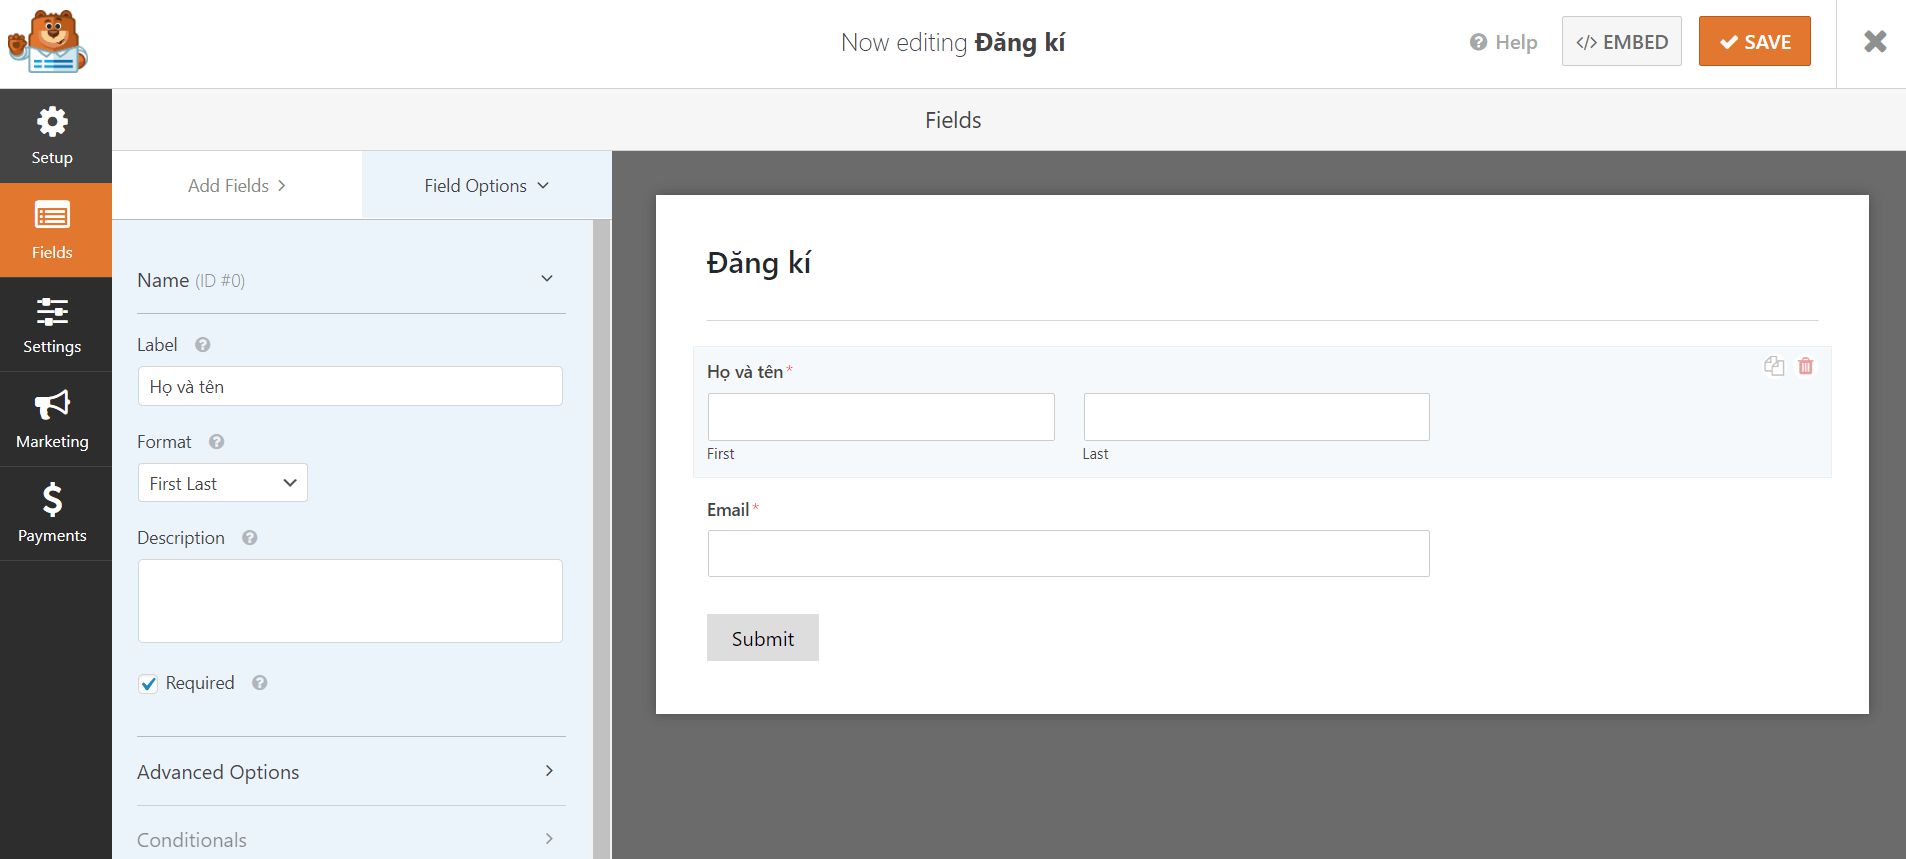This screenshot has width=1906, height=859.
Task: Edit the Label input with Họ và tên
Action: tap(350, 386)
